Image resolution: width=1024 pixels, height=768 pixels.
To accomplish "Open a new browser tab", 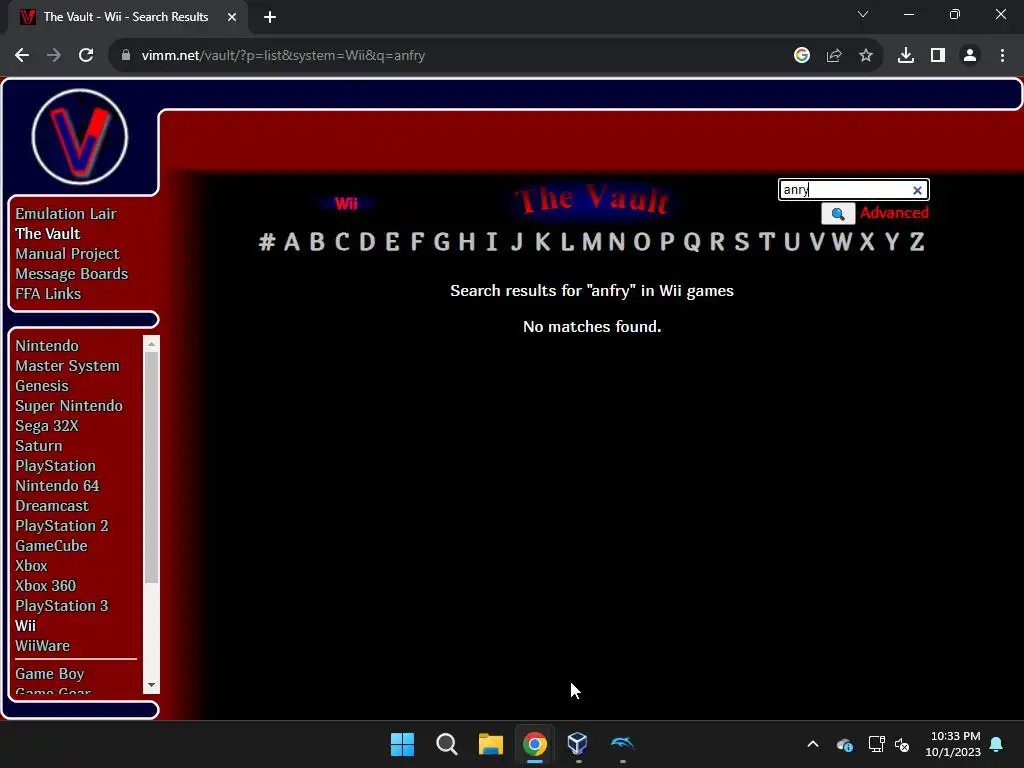I will 270,17.
